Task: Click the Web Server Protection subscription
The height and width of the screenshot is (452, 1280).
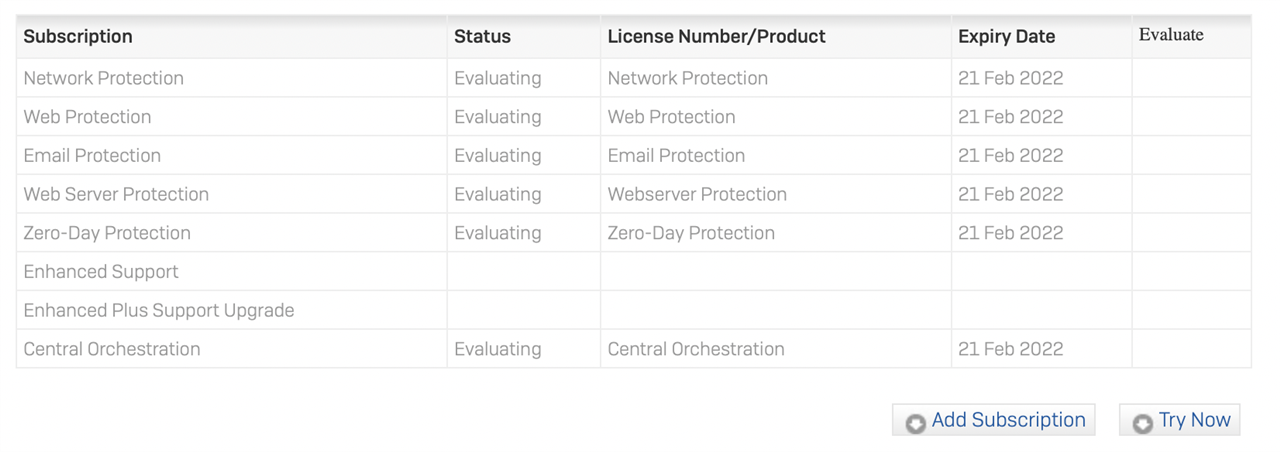Action: [116, 194]
